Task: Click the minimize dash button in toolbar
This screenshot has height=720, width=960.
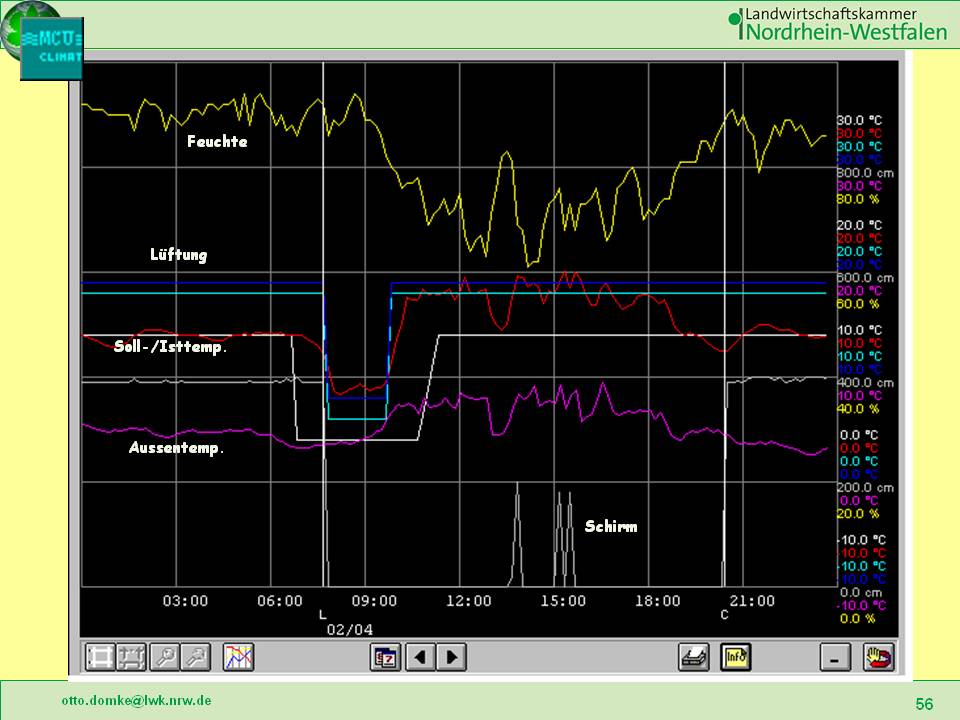Action: click(x=835, y=657)
